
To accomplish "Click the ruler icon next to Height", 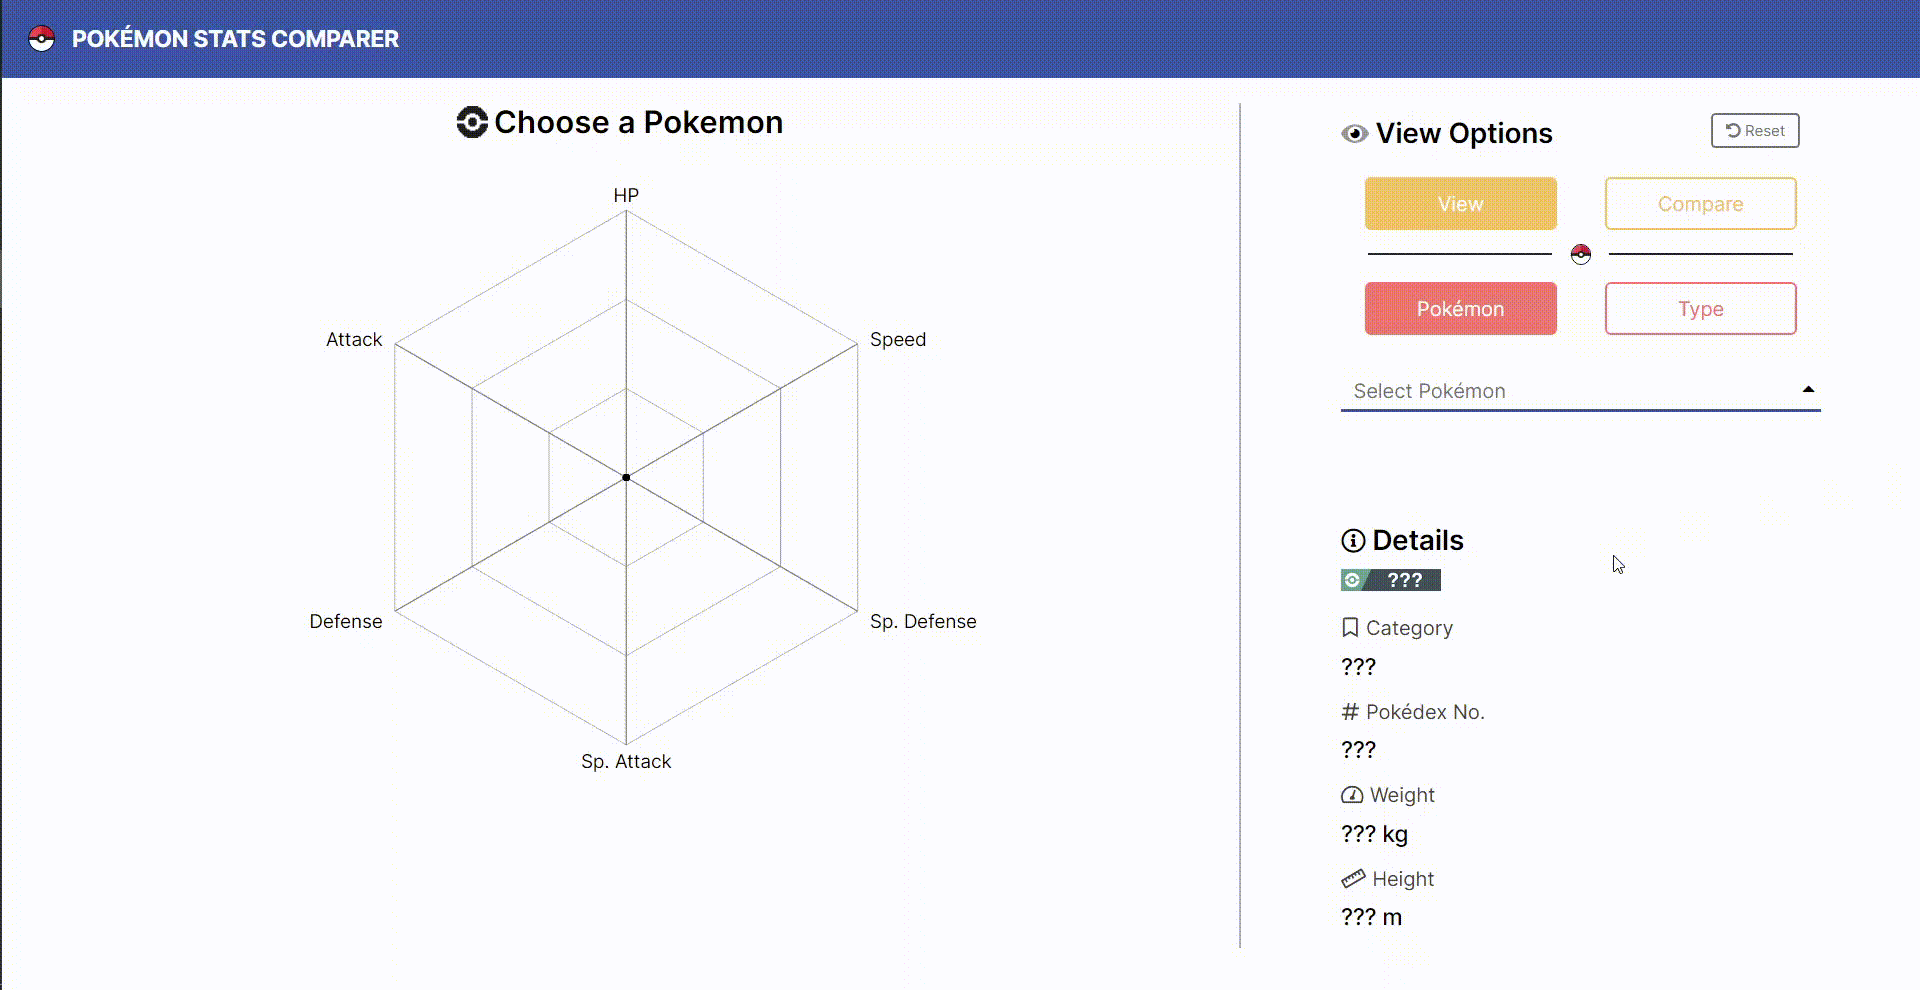I will pos(1353,878).
